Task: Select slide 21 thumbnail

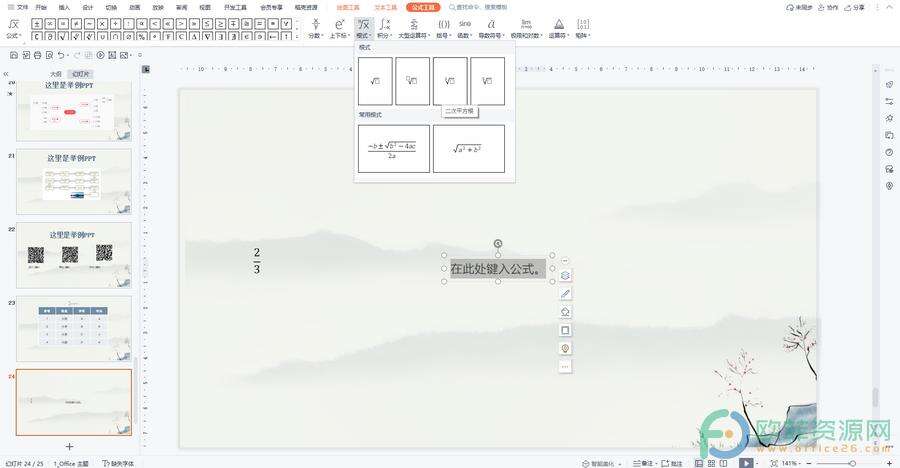Action: (x=74, y=181)
